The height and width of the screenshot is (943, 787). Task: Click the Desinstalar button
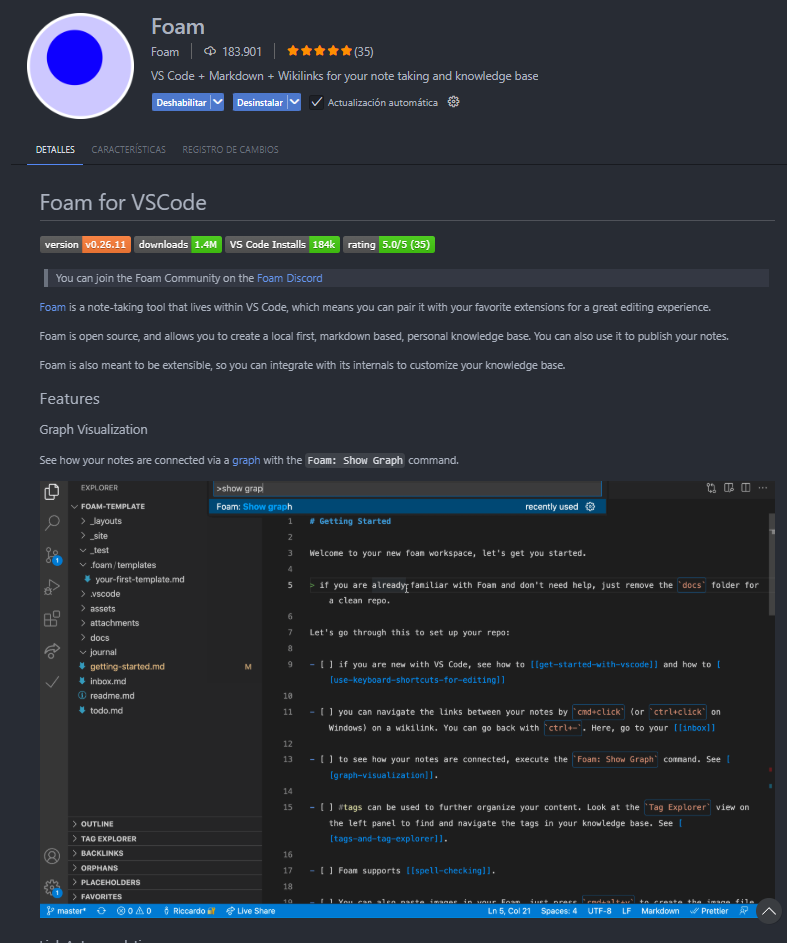[260, 102]
